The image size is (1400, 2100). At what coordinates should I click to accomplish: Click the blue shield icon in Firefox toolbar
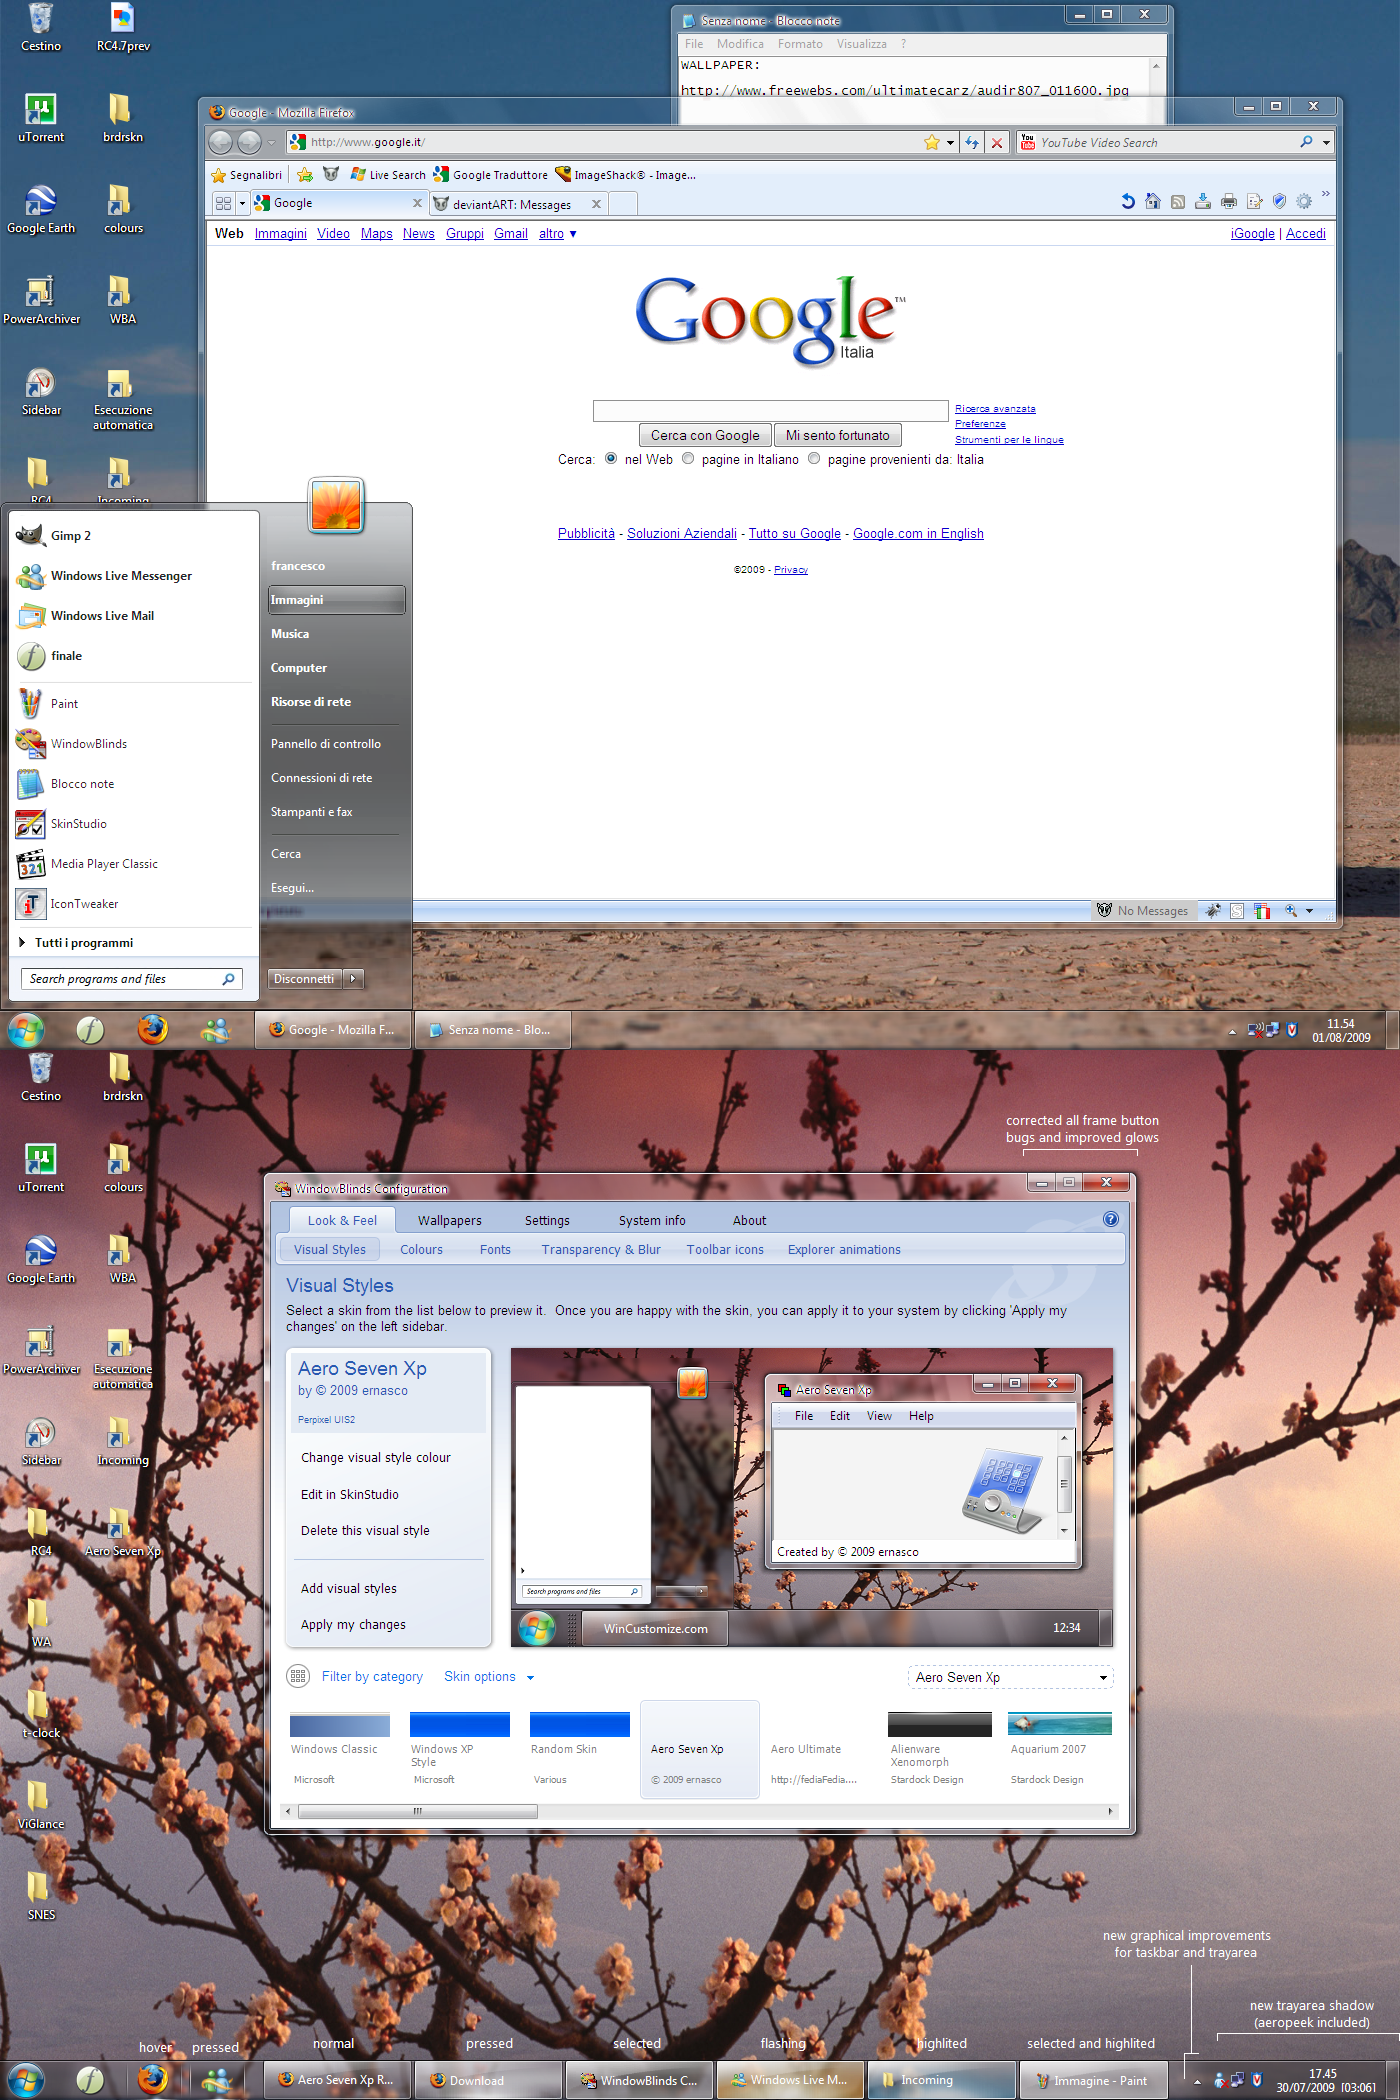1279,201
